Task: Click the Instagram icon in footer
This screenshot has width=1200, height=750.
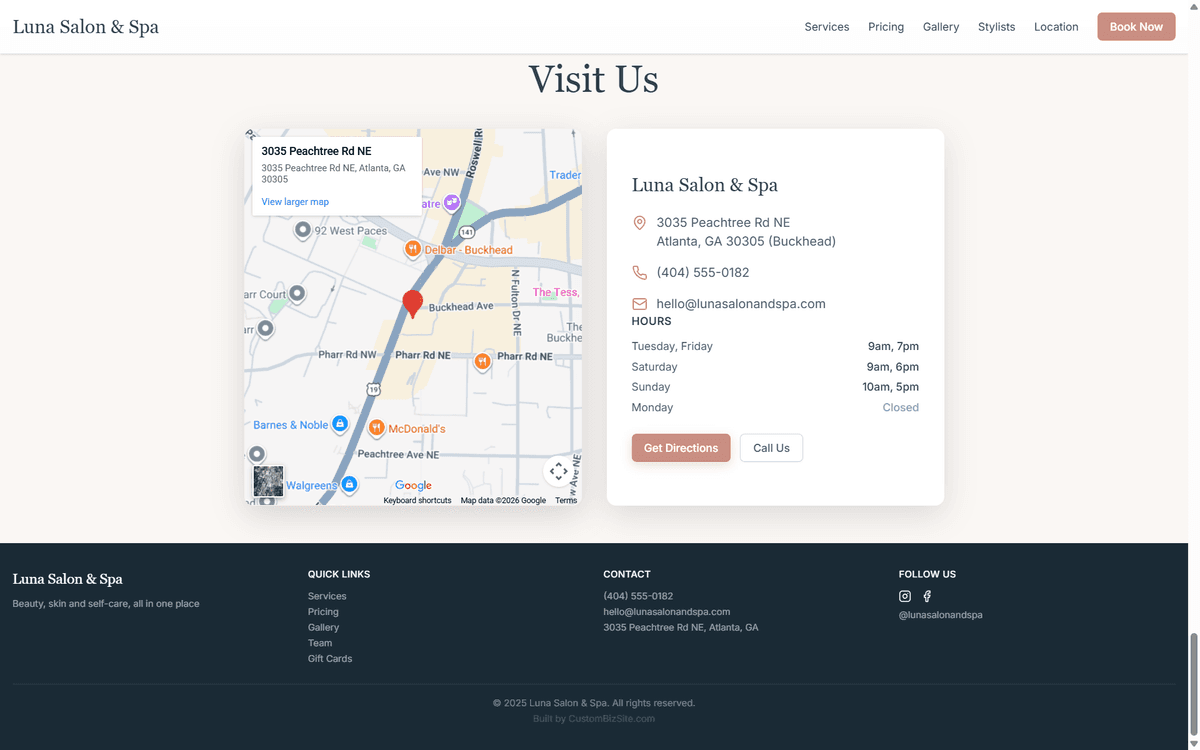Action: (905, 596)
